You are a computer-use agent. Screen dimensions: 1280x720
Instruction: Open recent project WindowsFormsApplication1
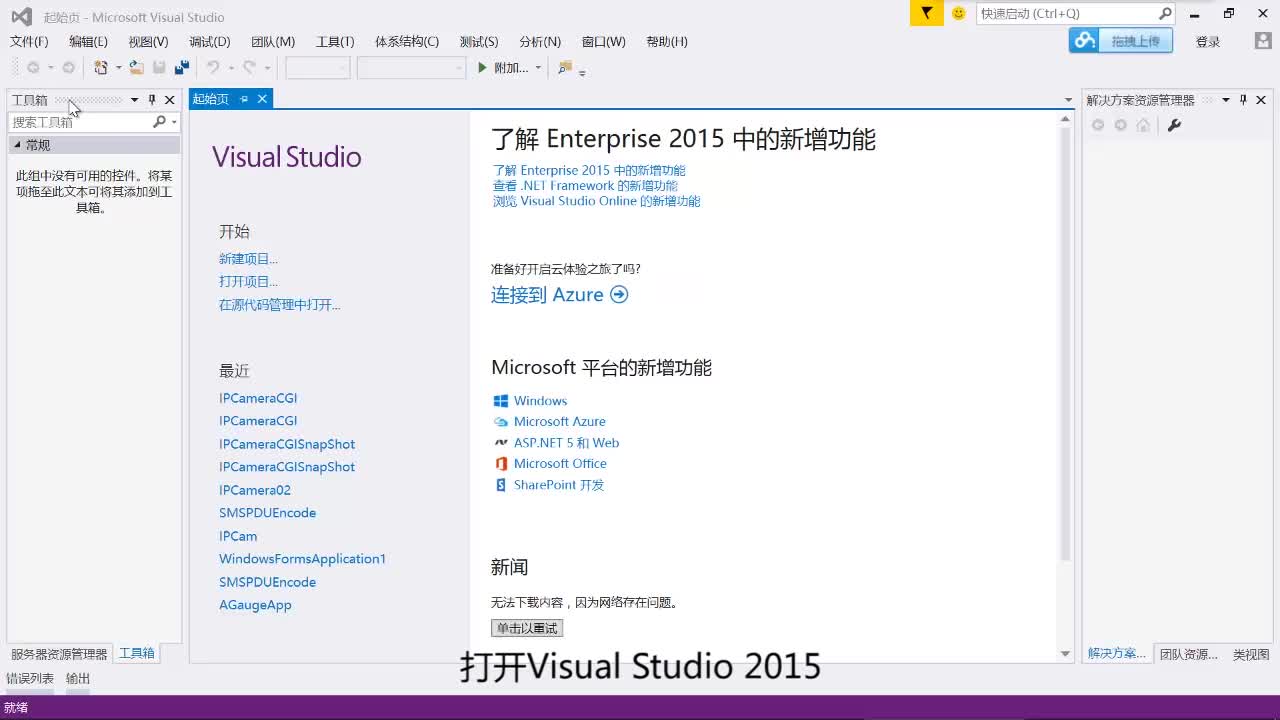(x=302, y=559)
